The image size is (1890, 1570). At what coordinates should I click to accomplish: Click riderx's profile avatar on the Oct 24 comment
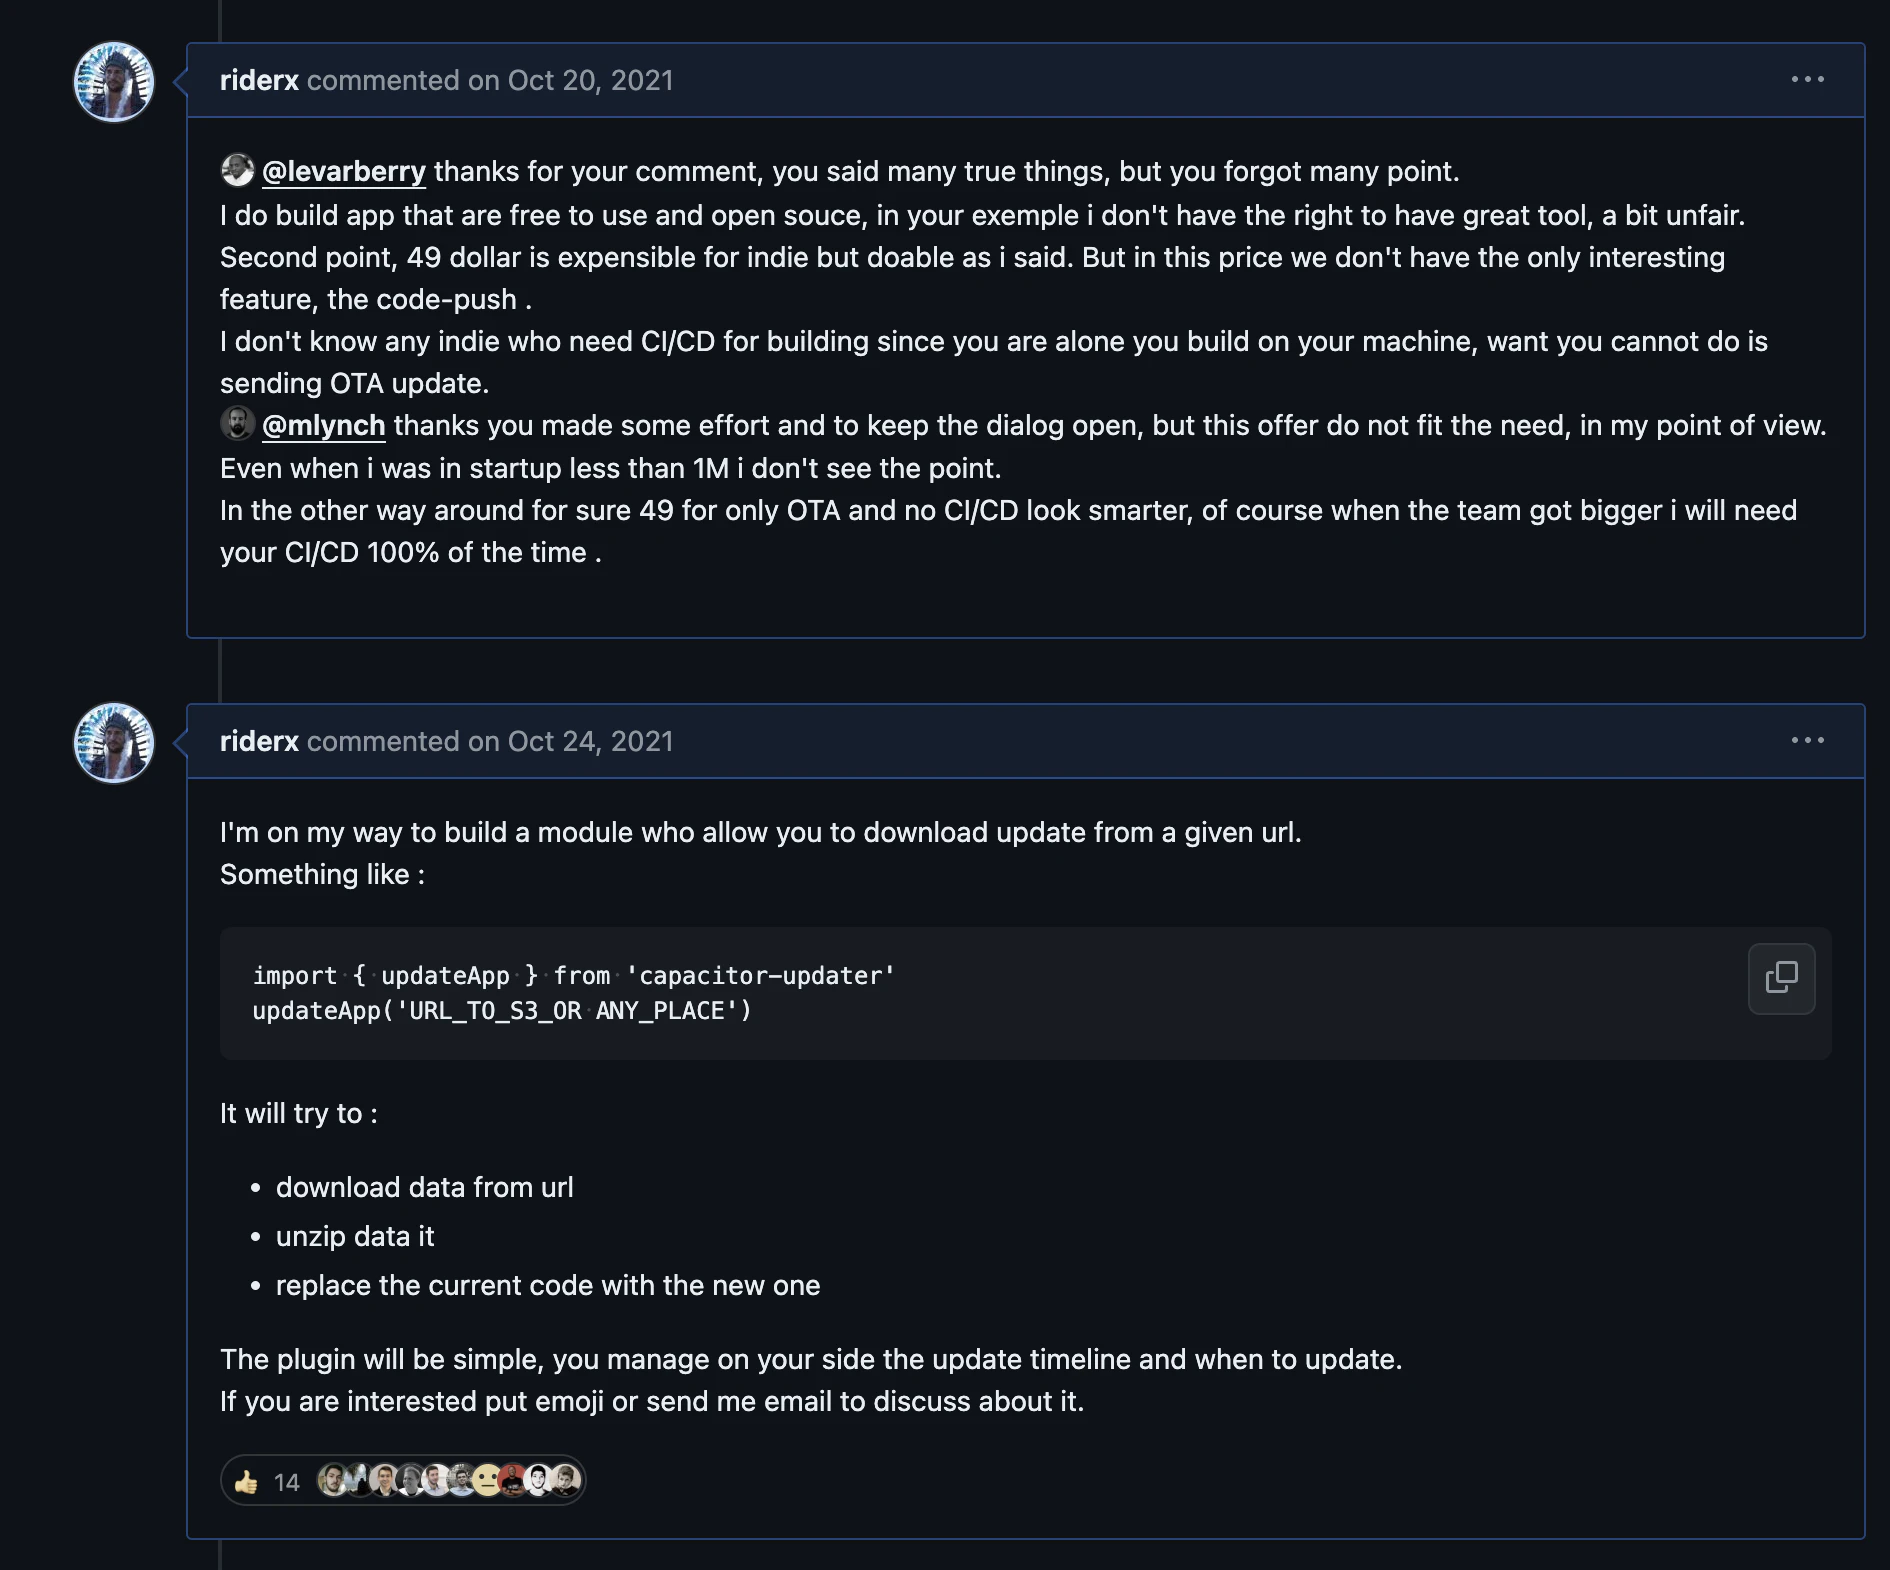click(x=114, y=743)
